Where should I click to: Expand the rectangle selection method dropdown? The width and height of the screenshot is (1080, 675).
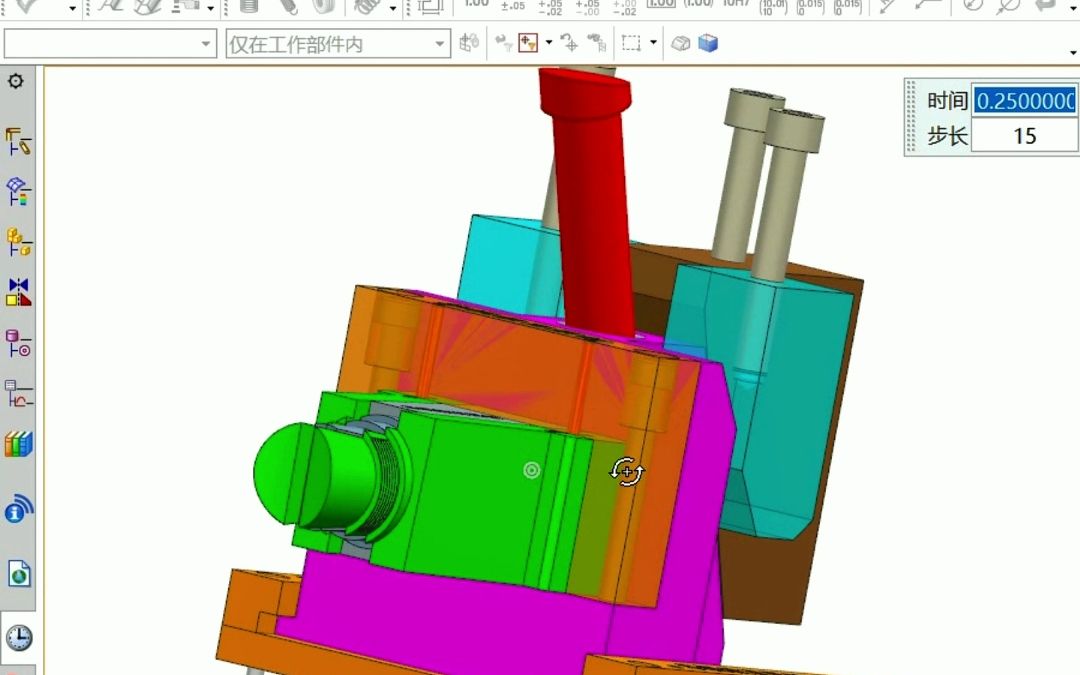click(653, 42)
